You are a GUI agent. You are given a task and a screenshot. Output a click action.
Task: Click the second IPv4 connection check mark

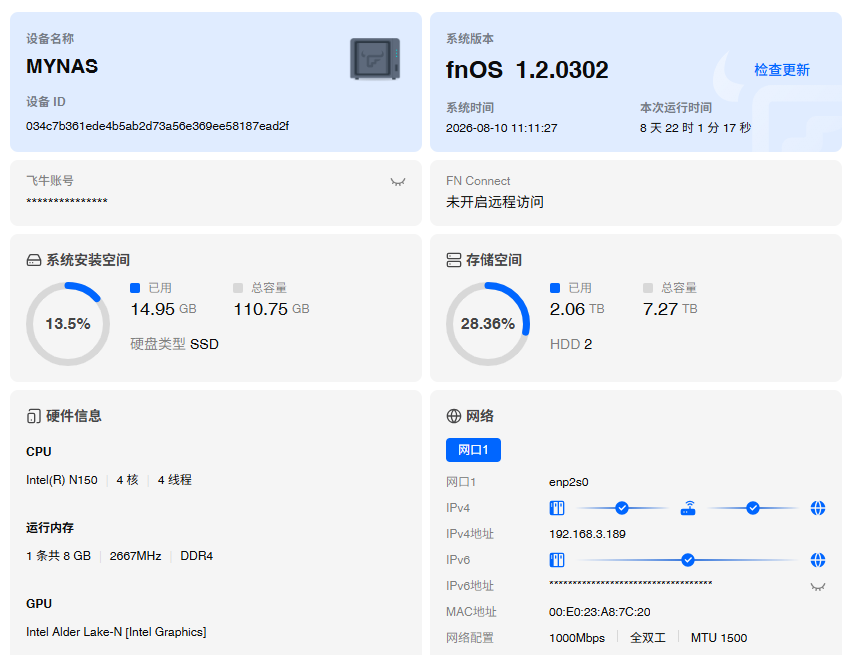[x=752, y=508]
